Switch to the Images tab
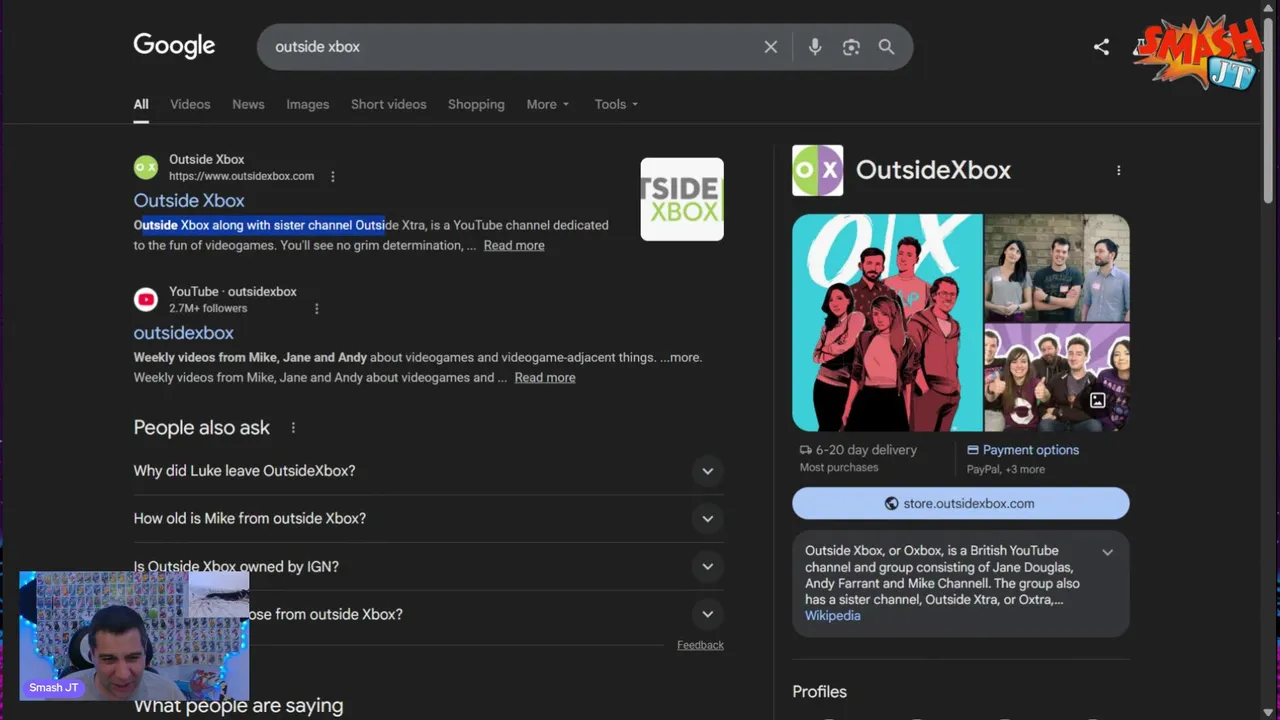 coord(307,104)
